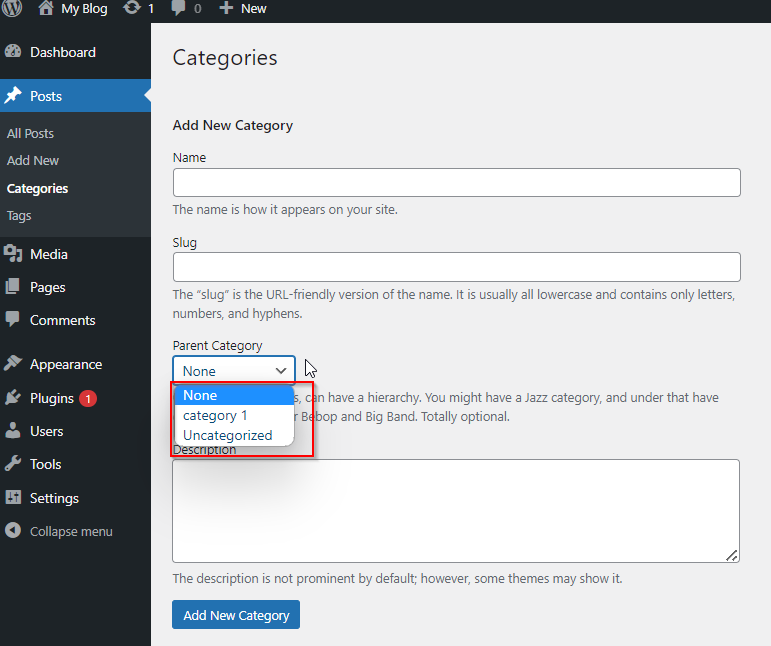This screenshot has width=771, height=646.
Task: Open All Posts submenu link
Action: click(x=30, y=133)
